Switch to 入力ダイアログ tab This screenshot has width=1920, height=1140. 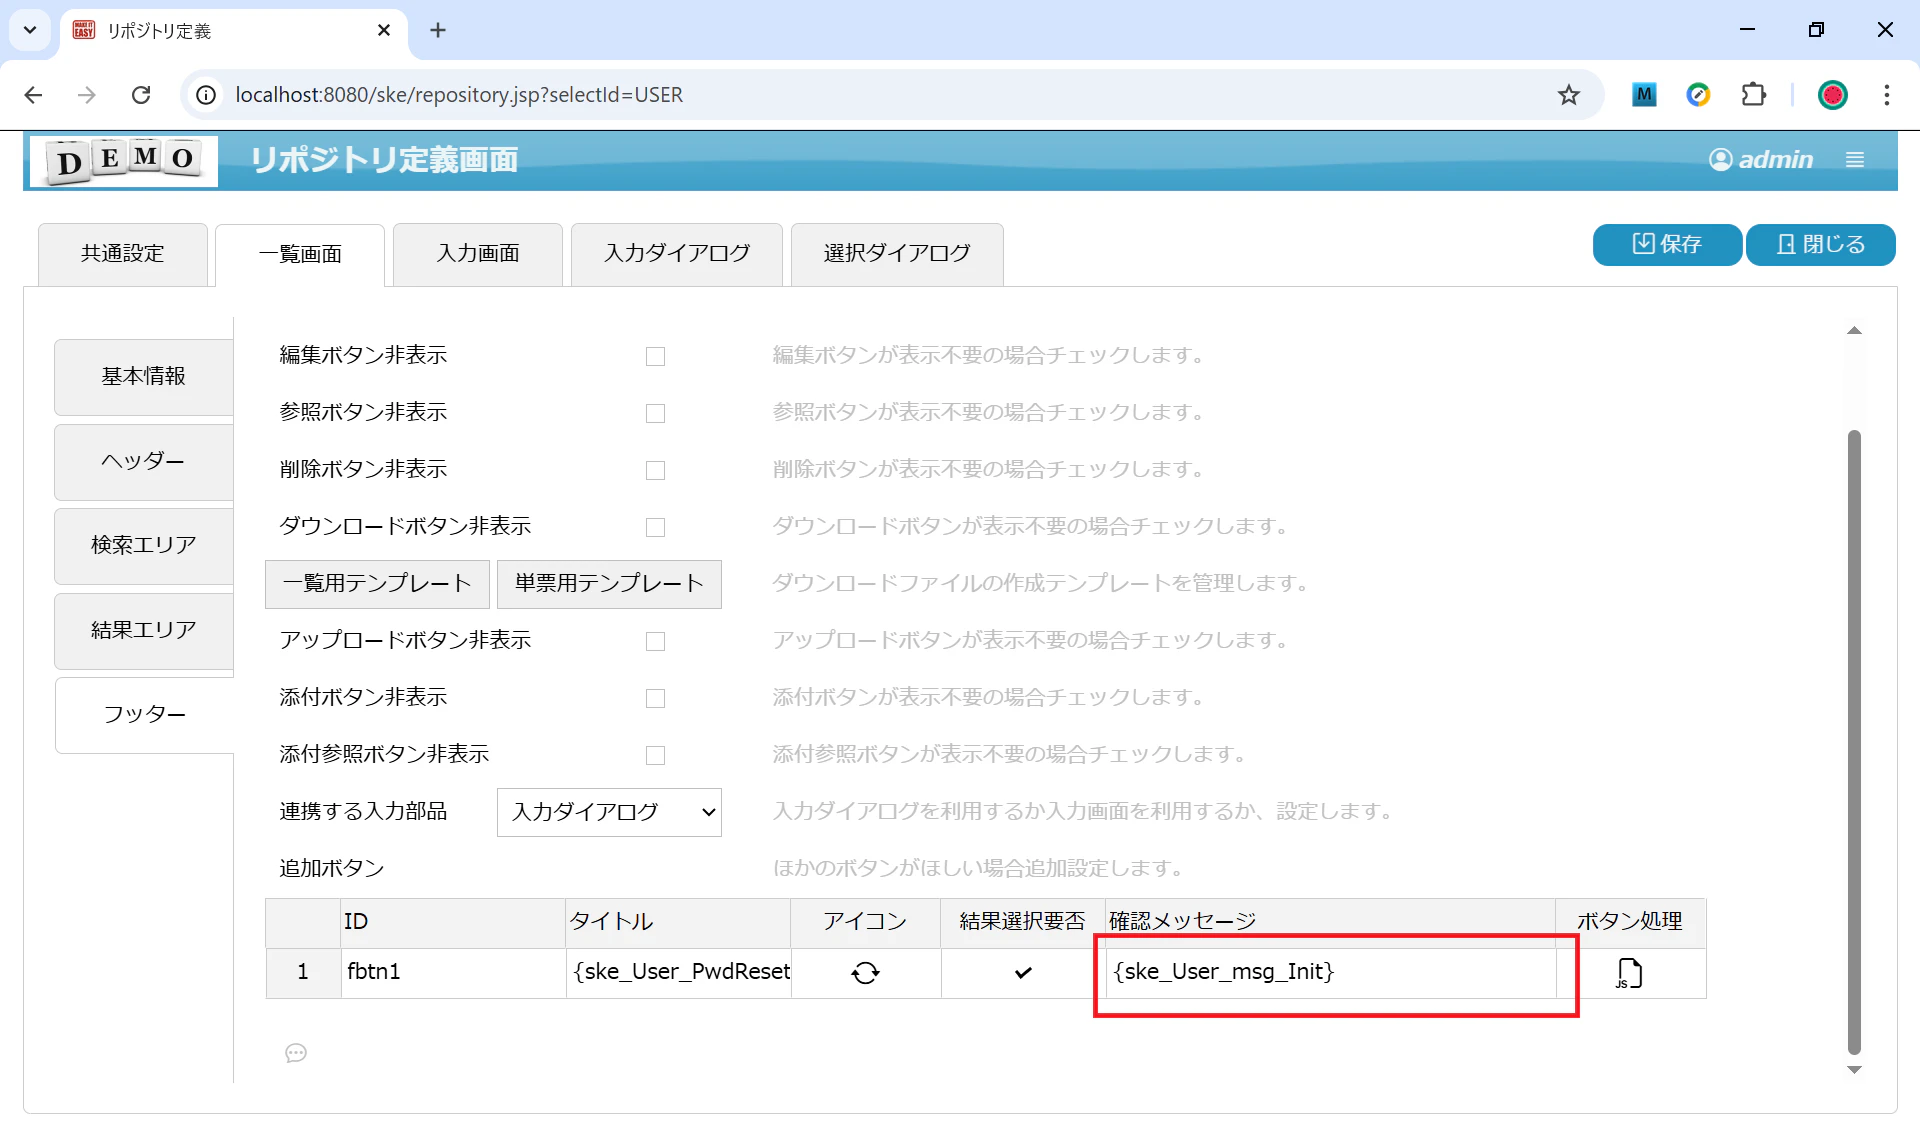(677, 254)
